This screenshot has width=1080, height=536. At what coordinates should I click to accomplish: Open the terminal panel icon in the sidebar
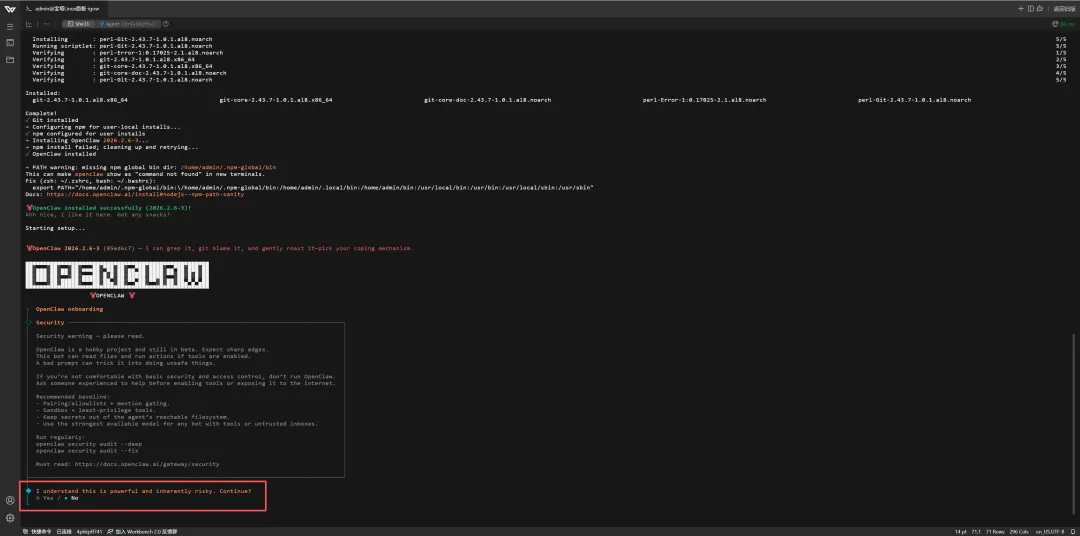coord(10,43)
